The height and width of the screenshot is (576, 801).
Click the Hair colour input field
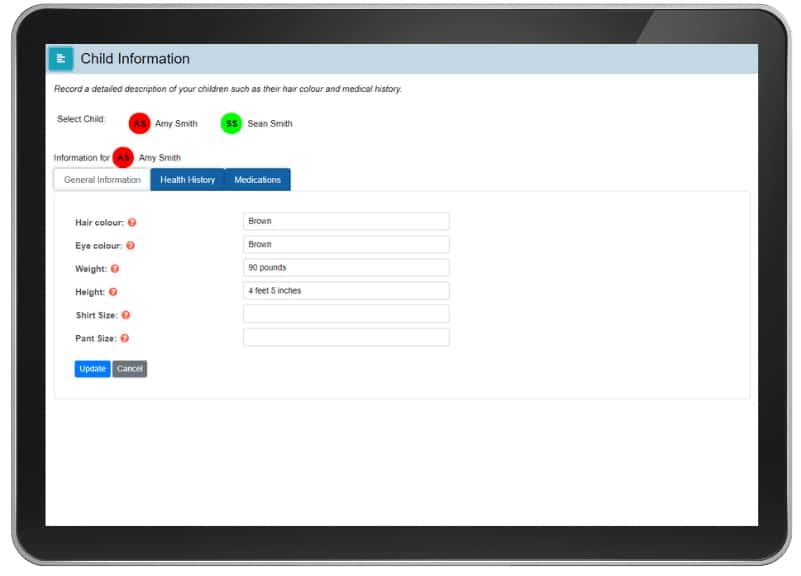tap(346, 221)
